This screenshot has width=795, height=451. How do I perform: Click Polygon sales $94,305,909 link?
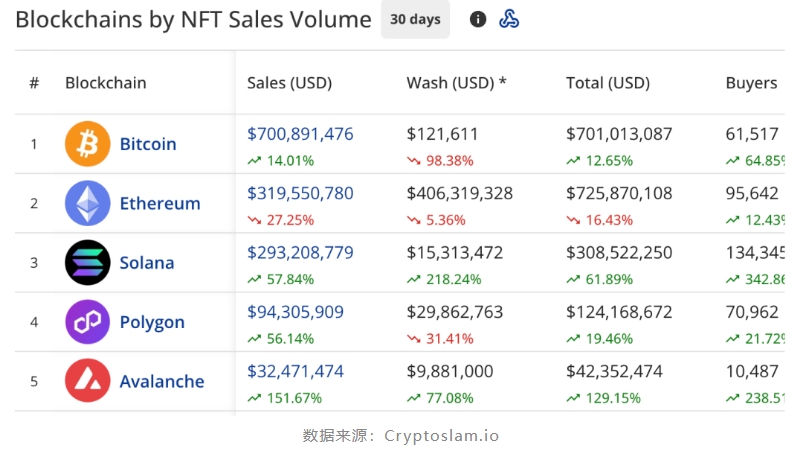[x=295, y=312]
